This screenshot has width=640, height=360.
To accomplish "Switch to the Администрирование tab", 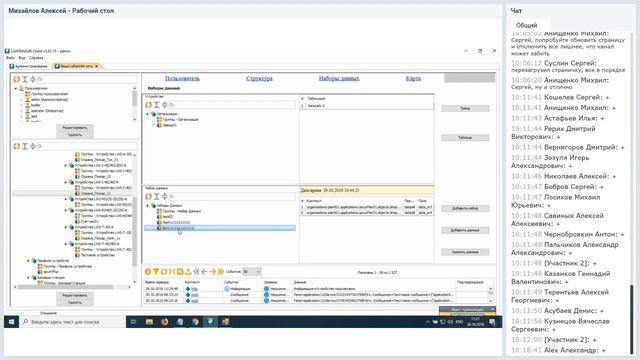I will pyautogui.click(x=29, y=66).
